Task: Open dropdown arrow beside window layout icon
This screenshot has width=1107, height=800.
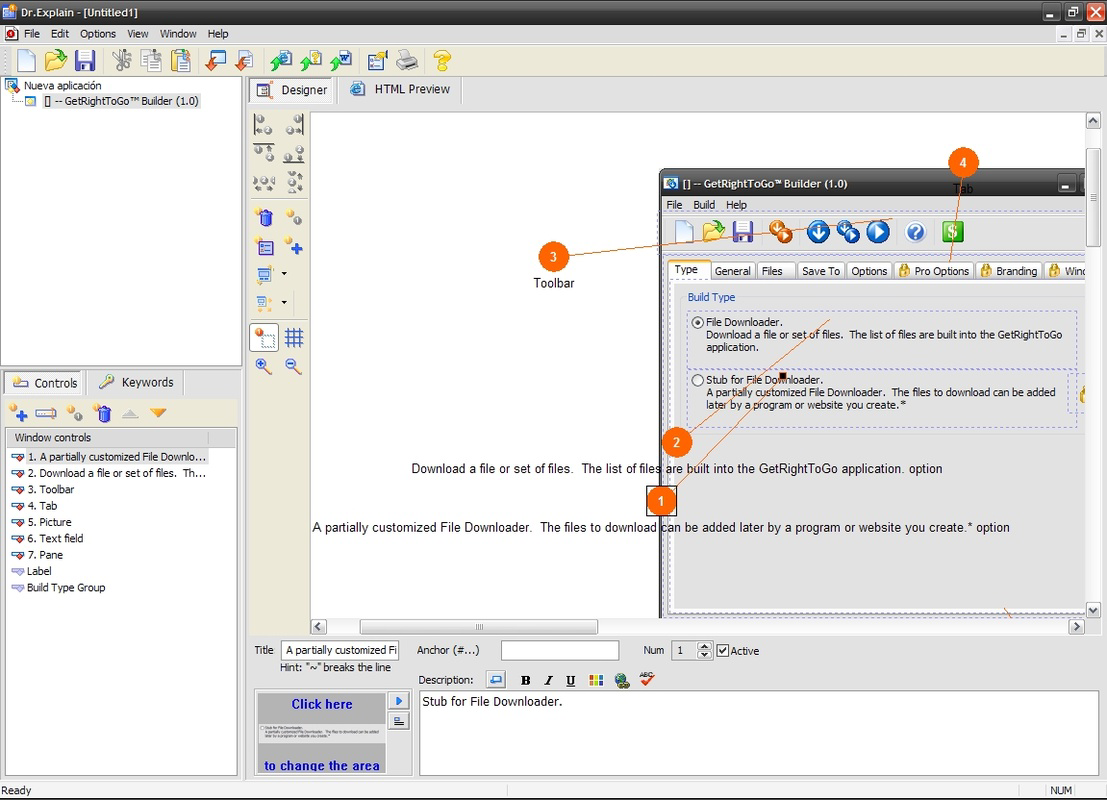Action: pos(285,273)
